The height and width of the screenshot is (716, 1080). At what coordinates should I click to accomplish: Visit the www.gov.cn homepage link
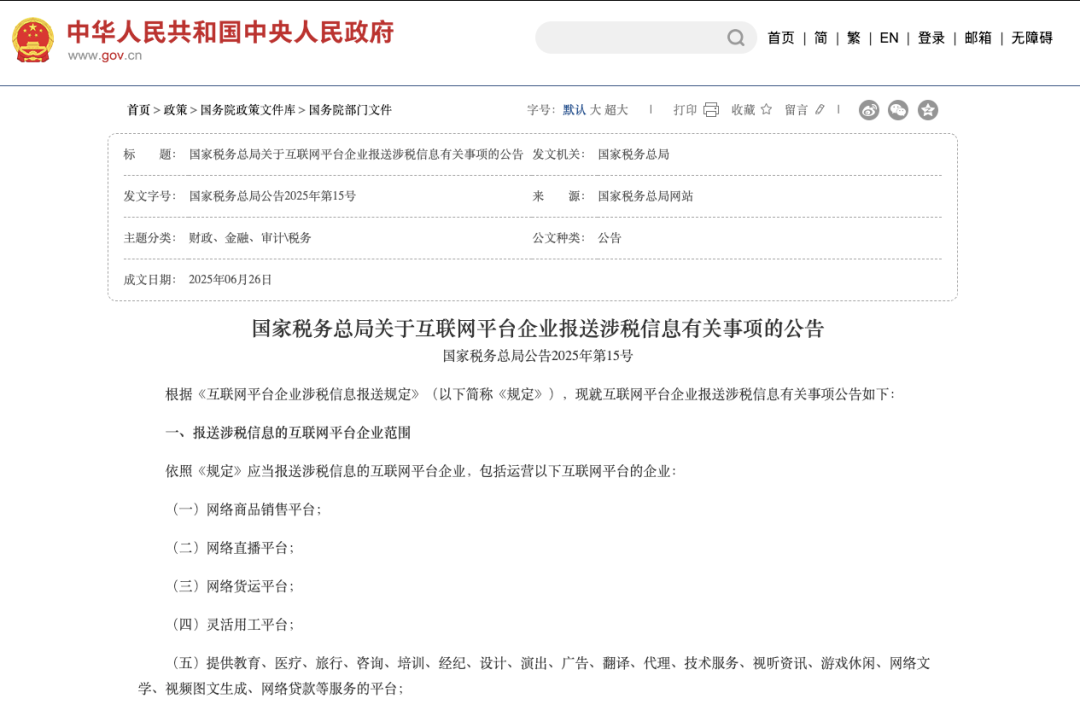pos(103,57)
